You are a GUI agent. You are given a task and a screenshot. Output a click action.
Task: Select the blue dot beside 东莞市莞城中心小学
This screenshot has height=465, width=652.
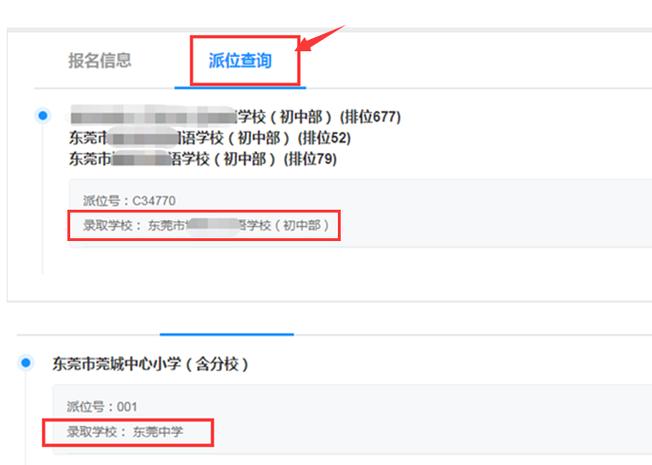pyautogui.click(x=26, y=363)
